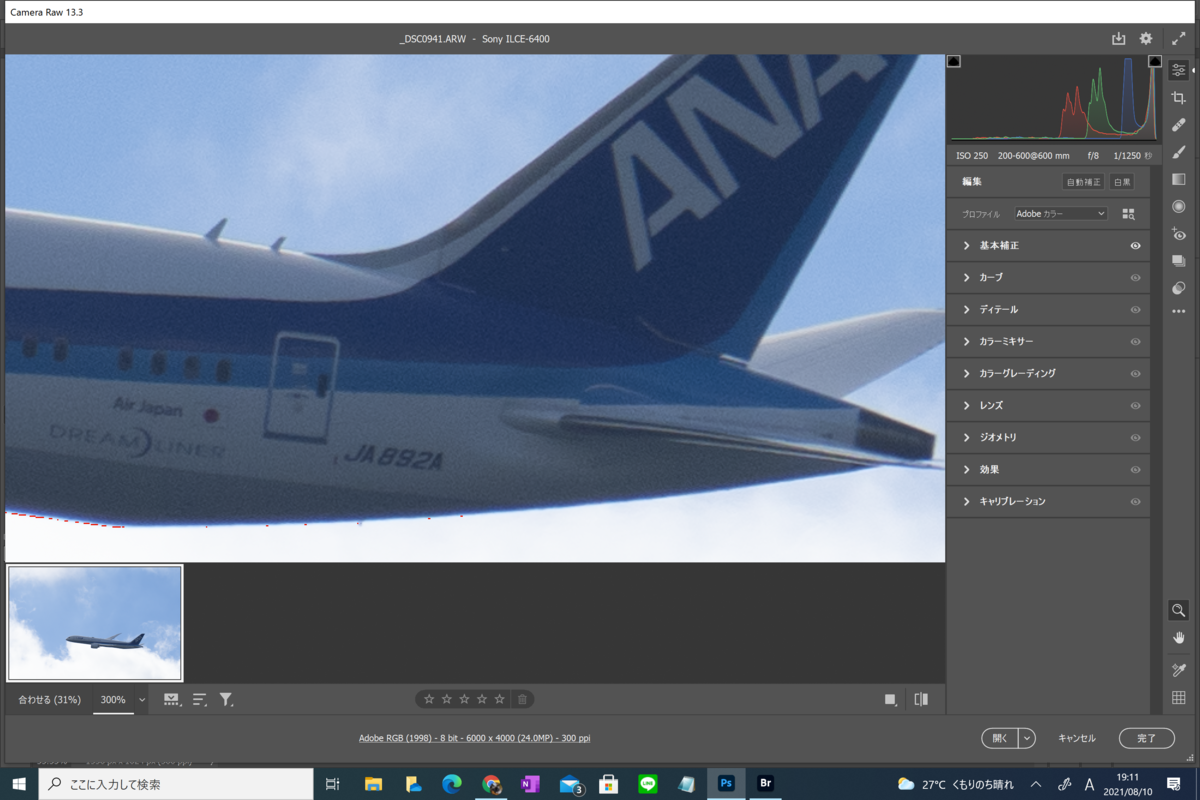Click the 自動補正 auto button
Image resolution: width=1200 pixels, height=800 pixels.
click(1083, 182)
